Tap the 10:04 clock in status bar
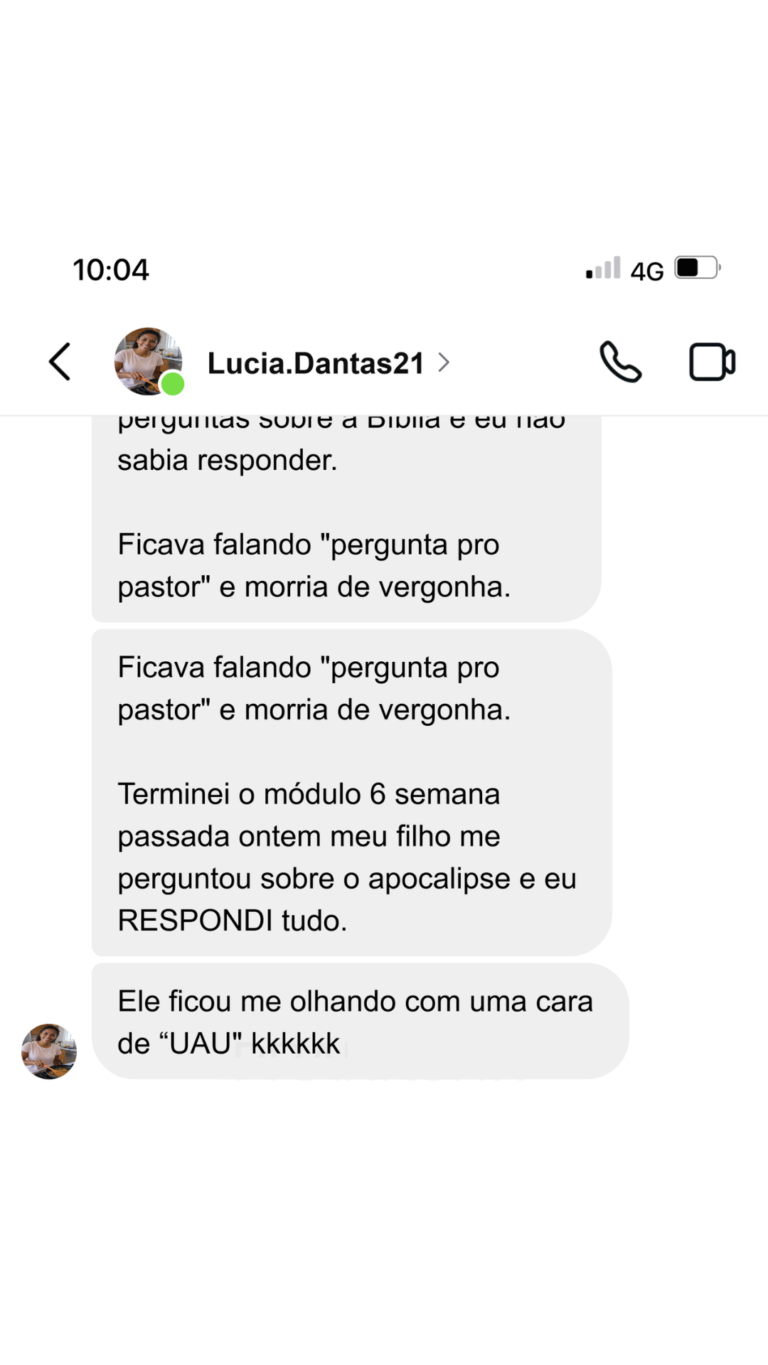The width and height of the screenshot is (768, 1365). point(111,269)
